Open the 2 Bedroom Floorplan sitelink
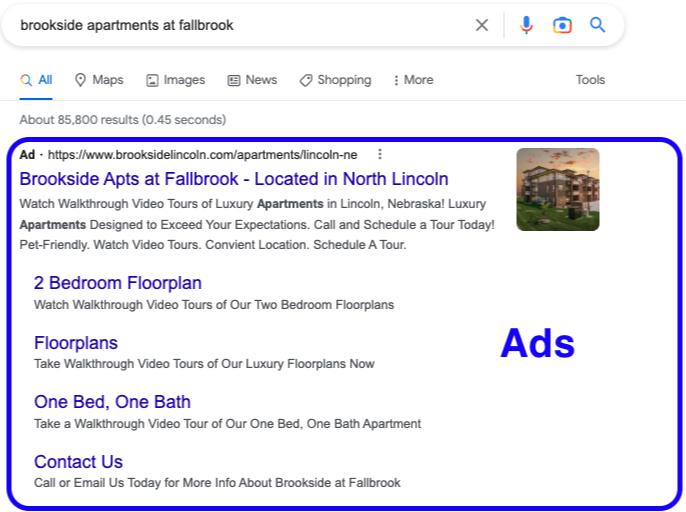The image size is (686, 512). pos(118,283)
